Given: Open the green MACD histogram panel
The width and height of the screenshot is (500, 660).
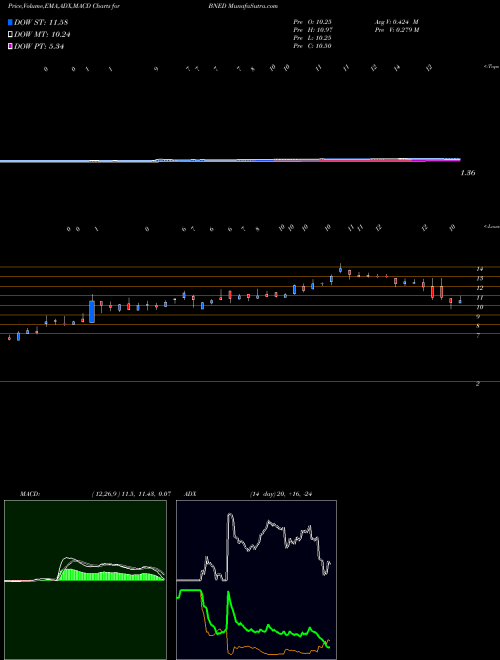Looking at the screenshot, I should coord(85,580).
